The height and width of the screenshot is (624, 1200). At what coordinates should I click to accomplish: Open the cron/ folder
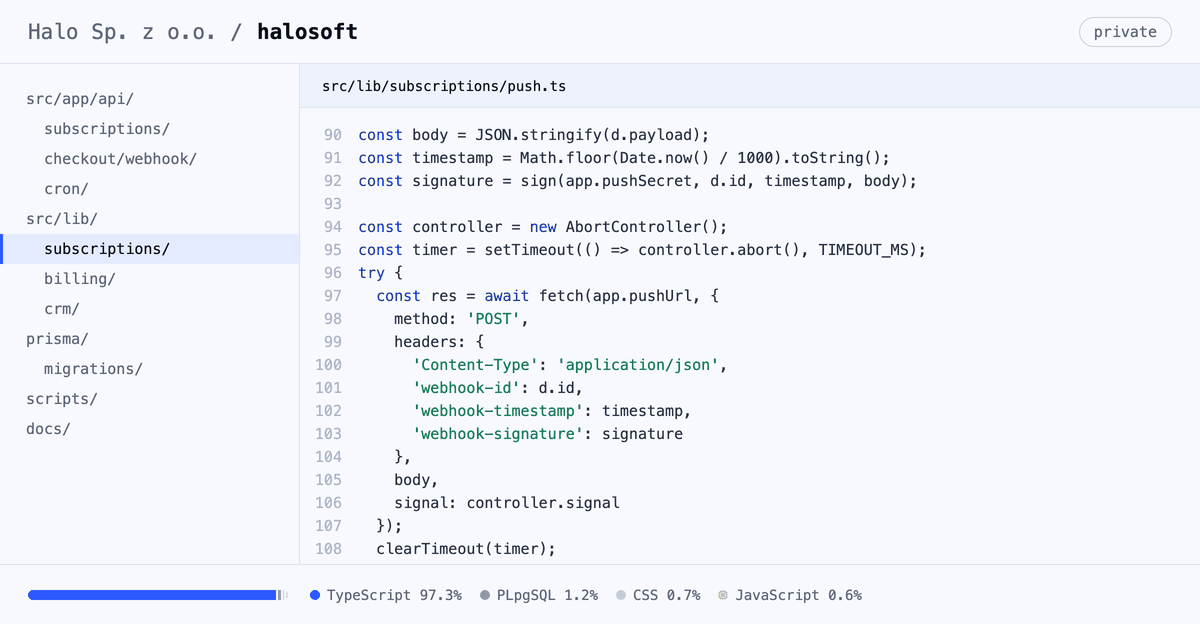coord(66,189)
